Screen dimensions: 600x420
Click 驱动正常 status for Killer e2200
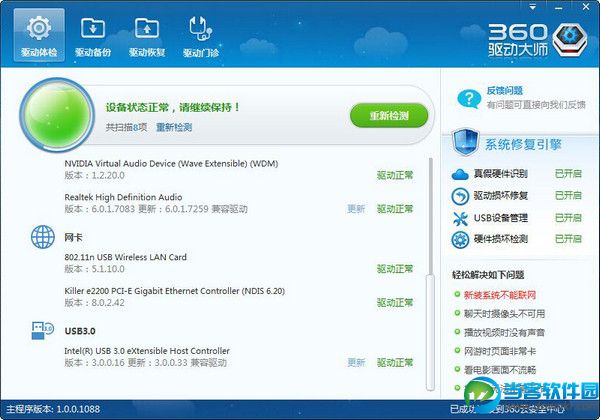(395, 303)
